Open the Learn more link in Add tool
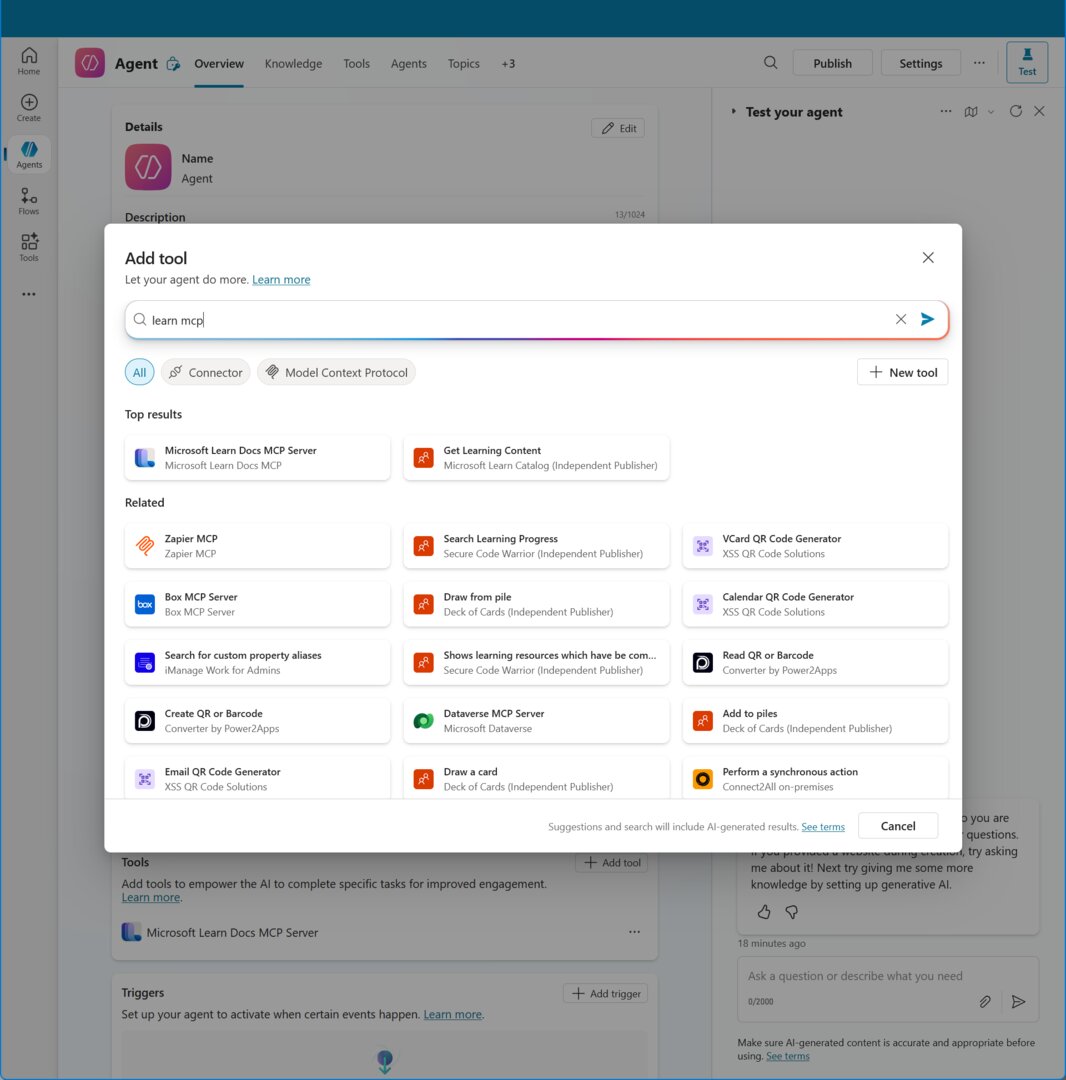Screen dimensions: 1066x1080 point(281,279)
